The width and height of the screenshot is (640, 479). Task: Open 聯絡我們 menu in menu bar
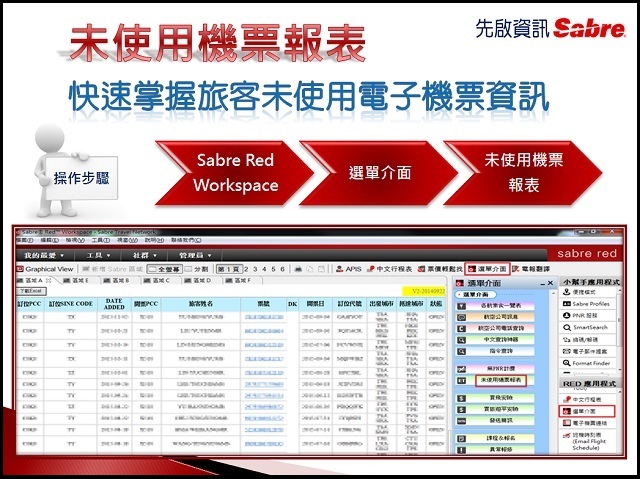[186, 240]
